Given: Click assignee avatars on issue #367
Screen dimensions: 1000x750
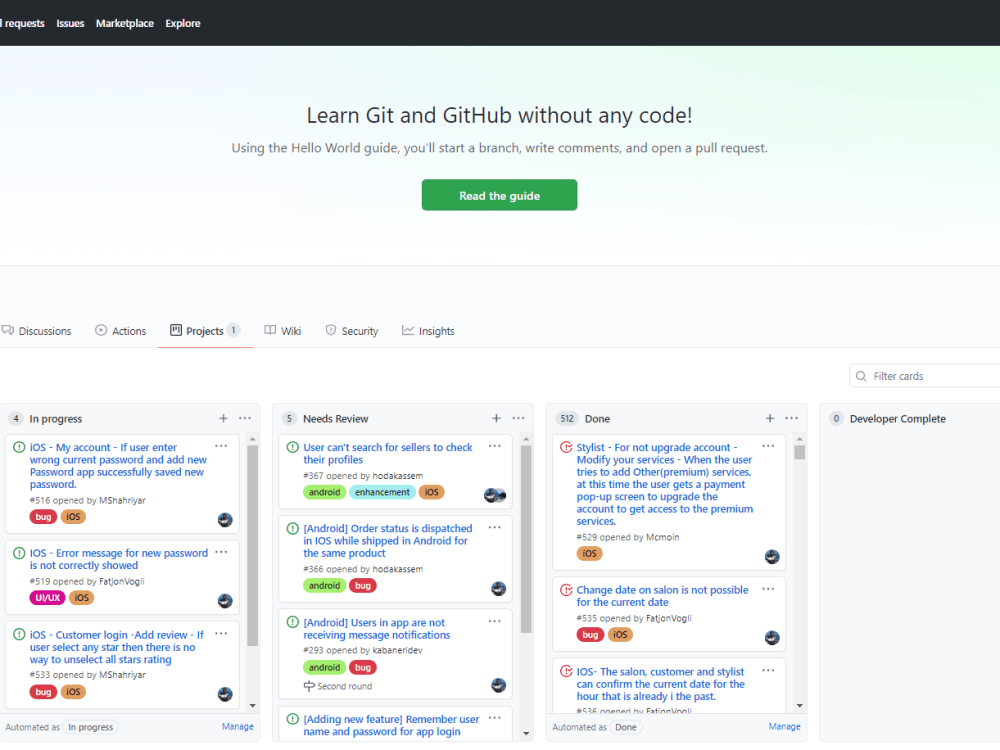Looking at the screenshot, I should 495,495.
